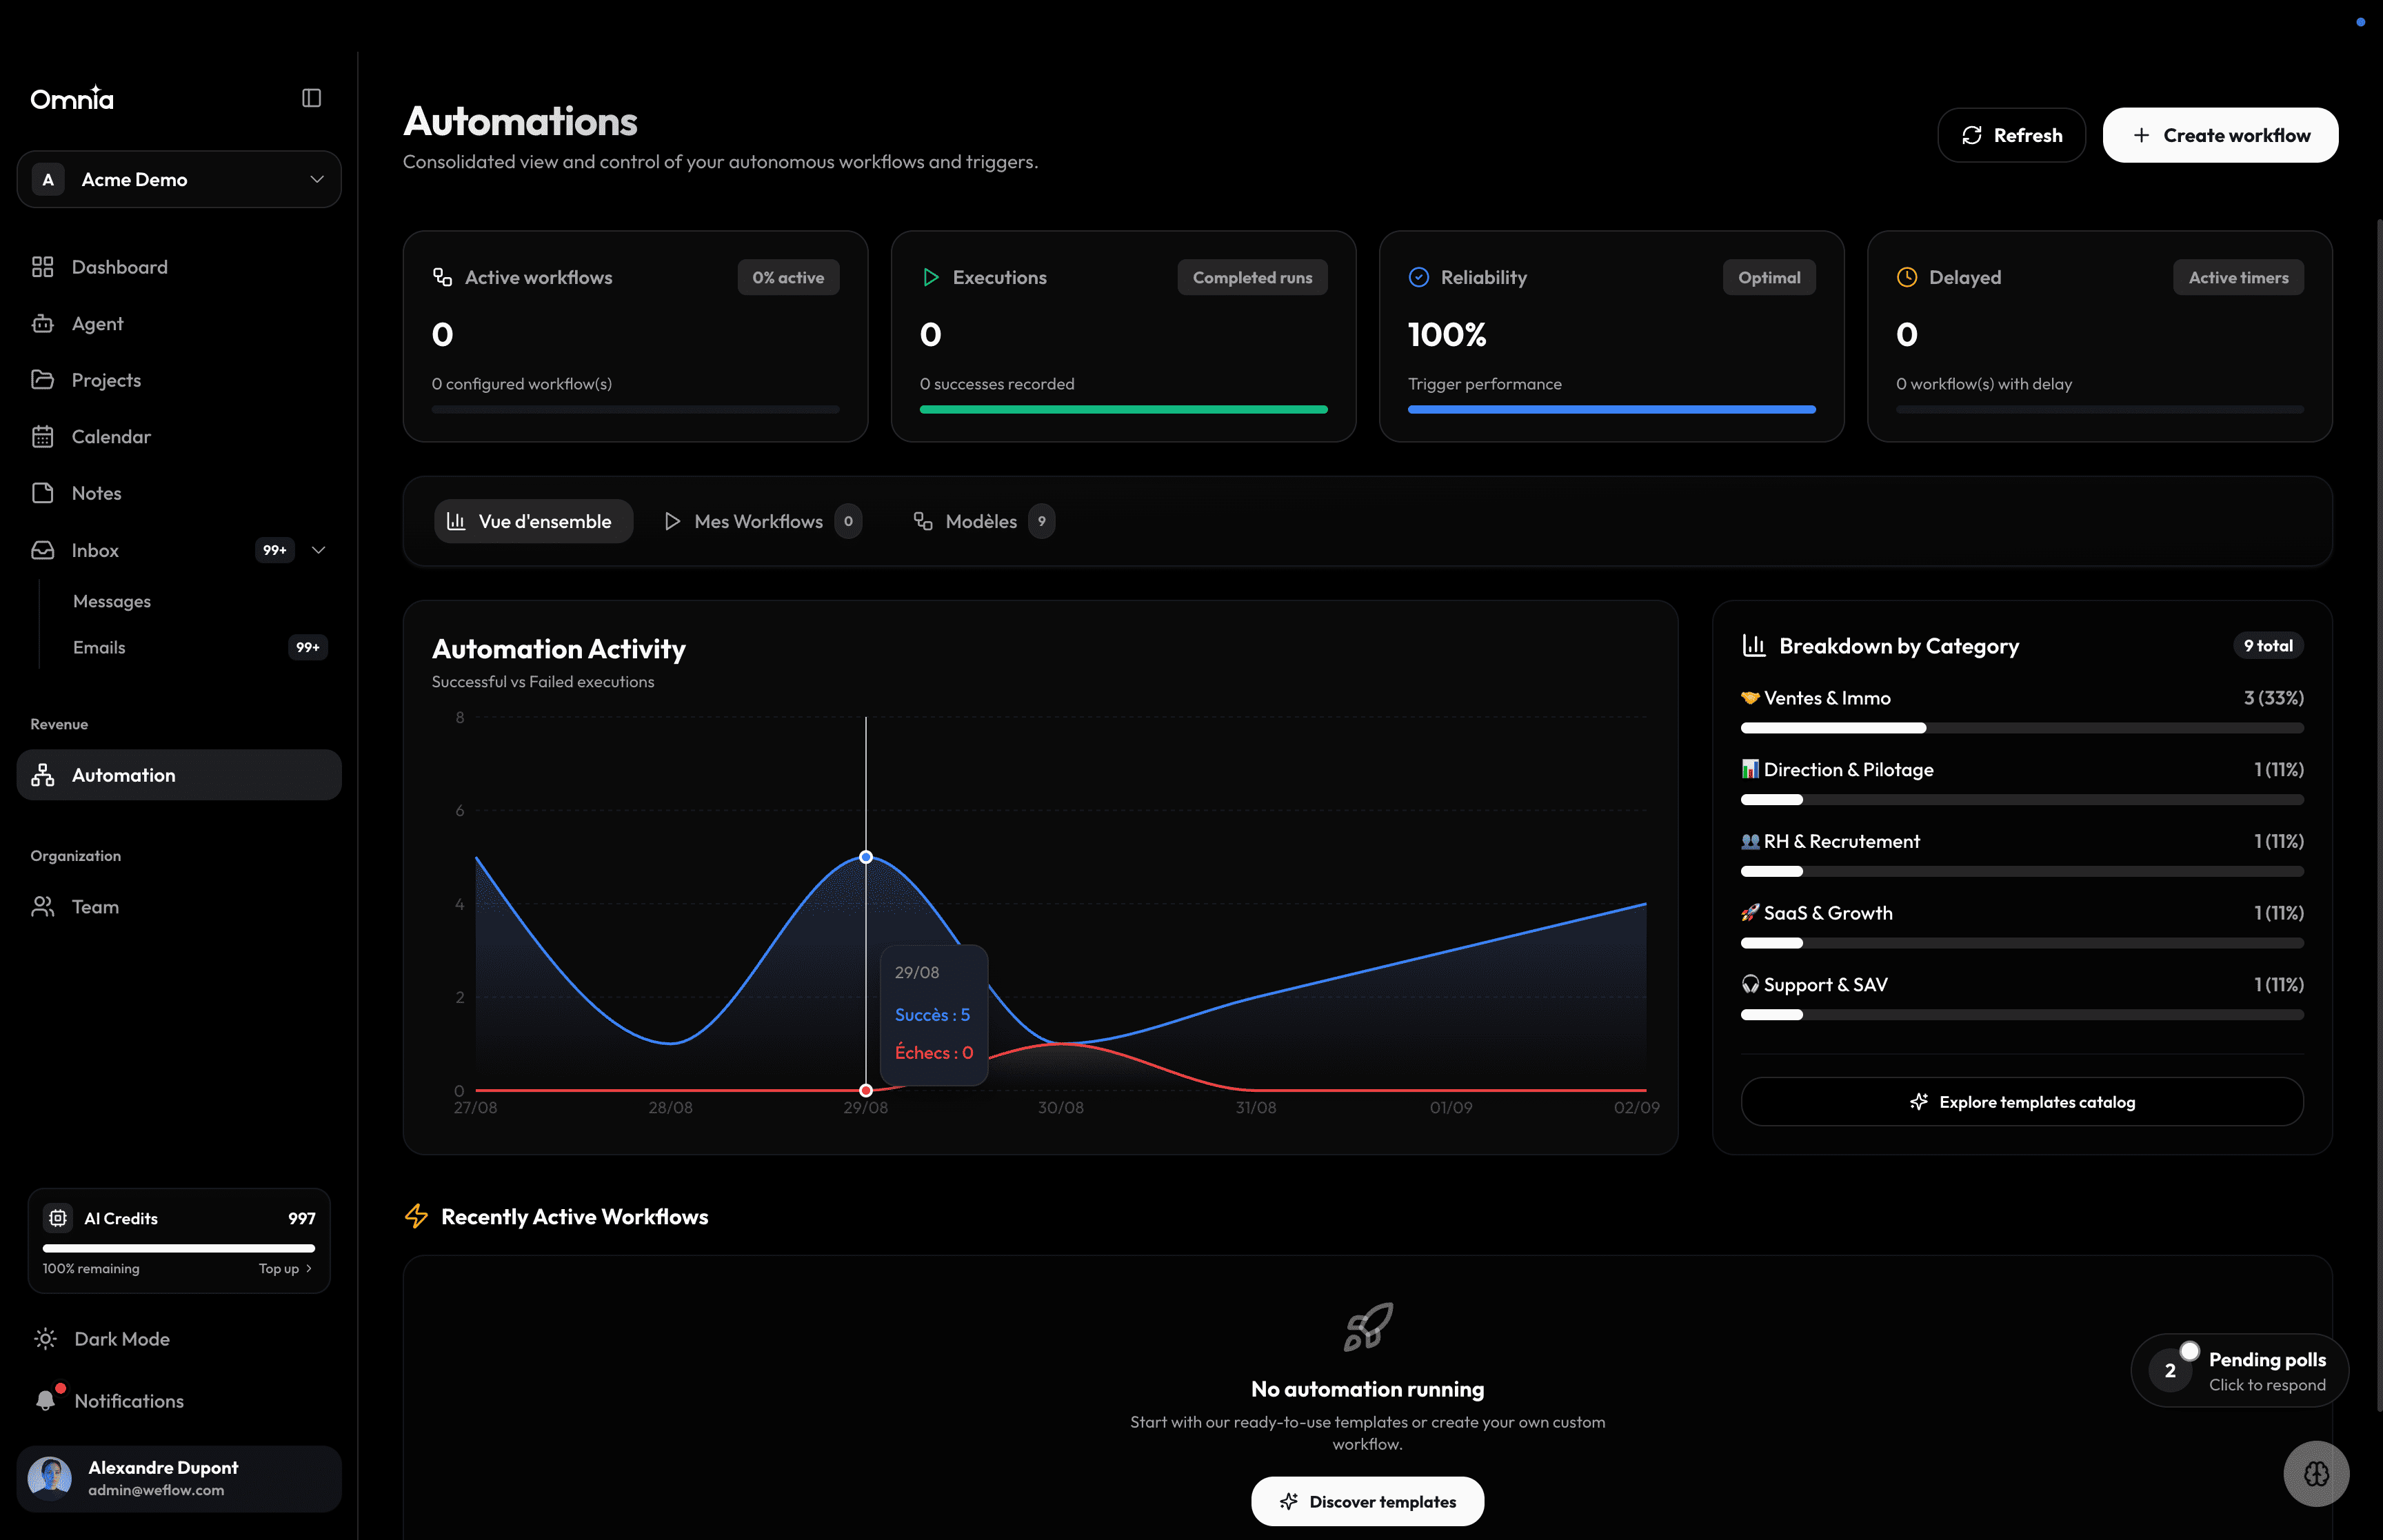Click the rocket icon in empty state
2383x1540 pixels.
(x=1367, y=1326)
